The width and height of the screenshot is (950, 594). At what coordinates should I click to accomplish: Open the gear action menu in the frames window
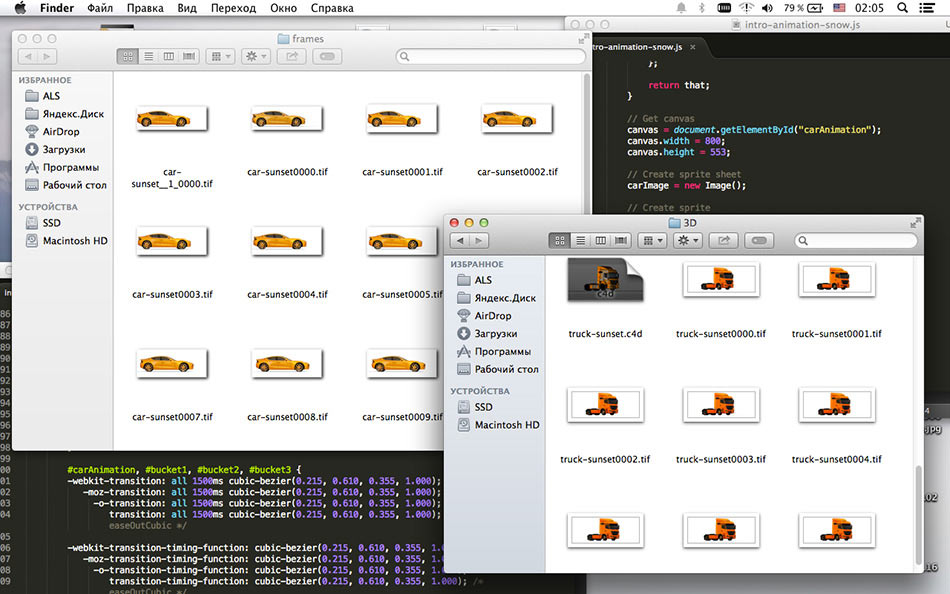(x=254, y=57)
